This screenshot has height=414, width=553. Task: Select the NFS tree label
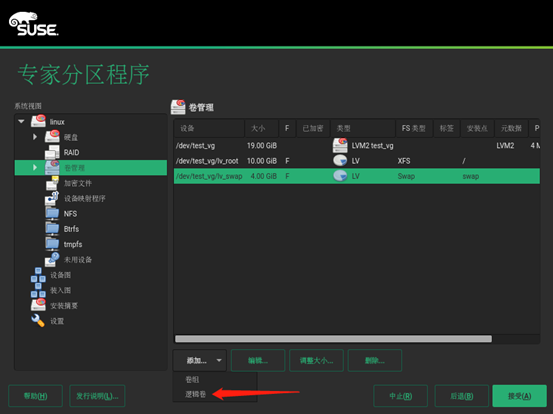70,214
